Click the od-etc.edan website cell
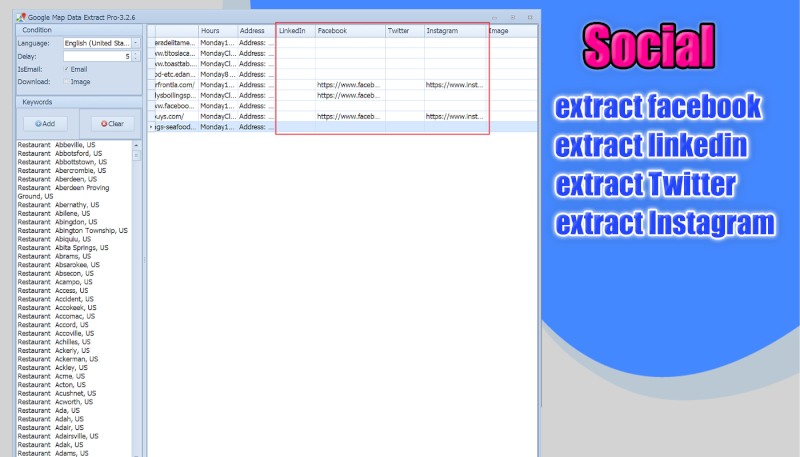This screenshot has height=457, width=800. (x=177, y=74)
